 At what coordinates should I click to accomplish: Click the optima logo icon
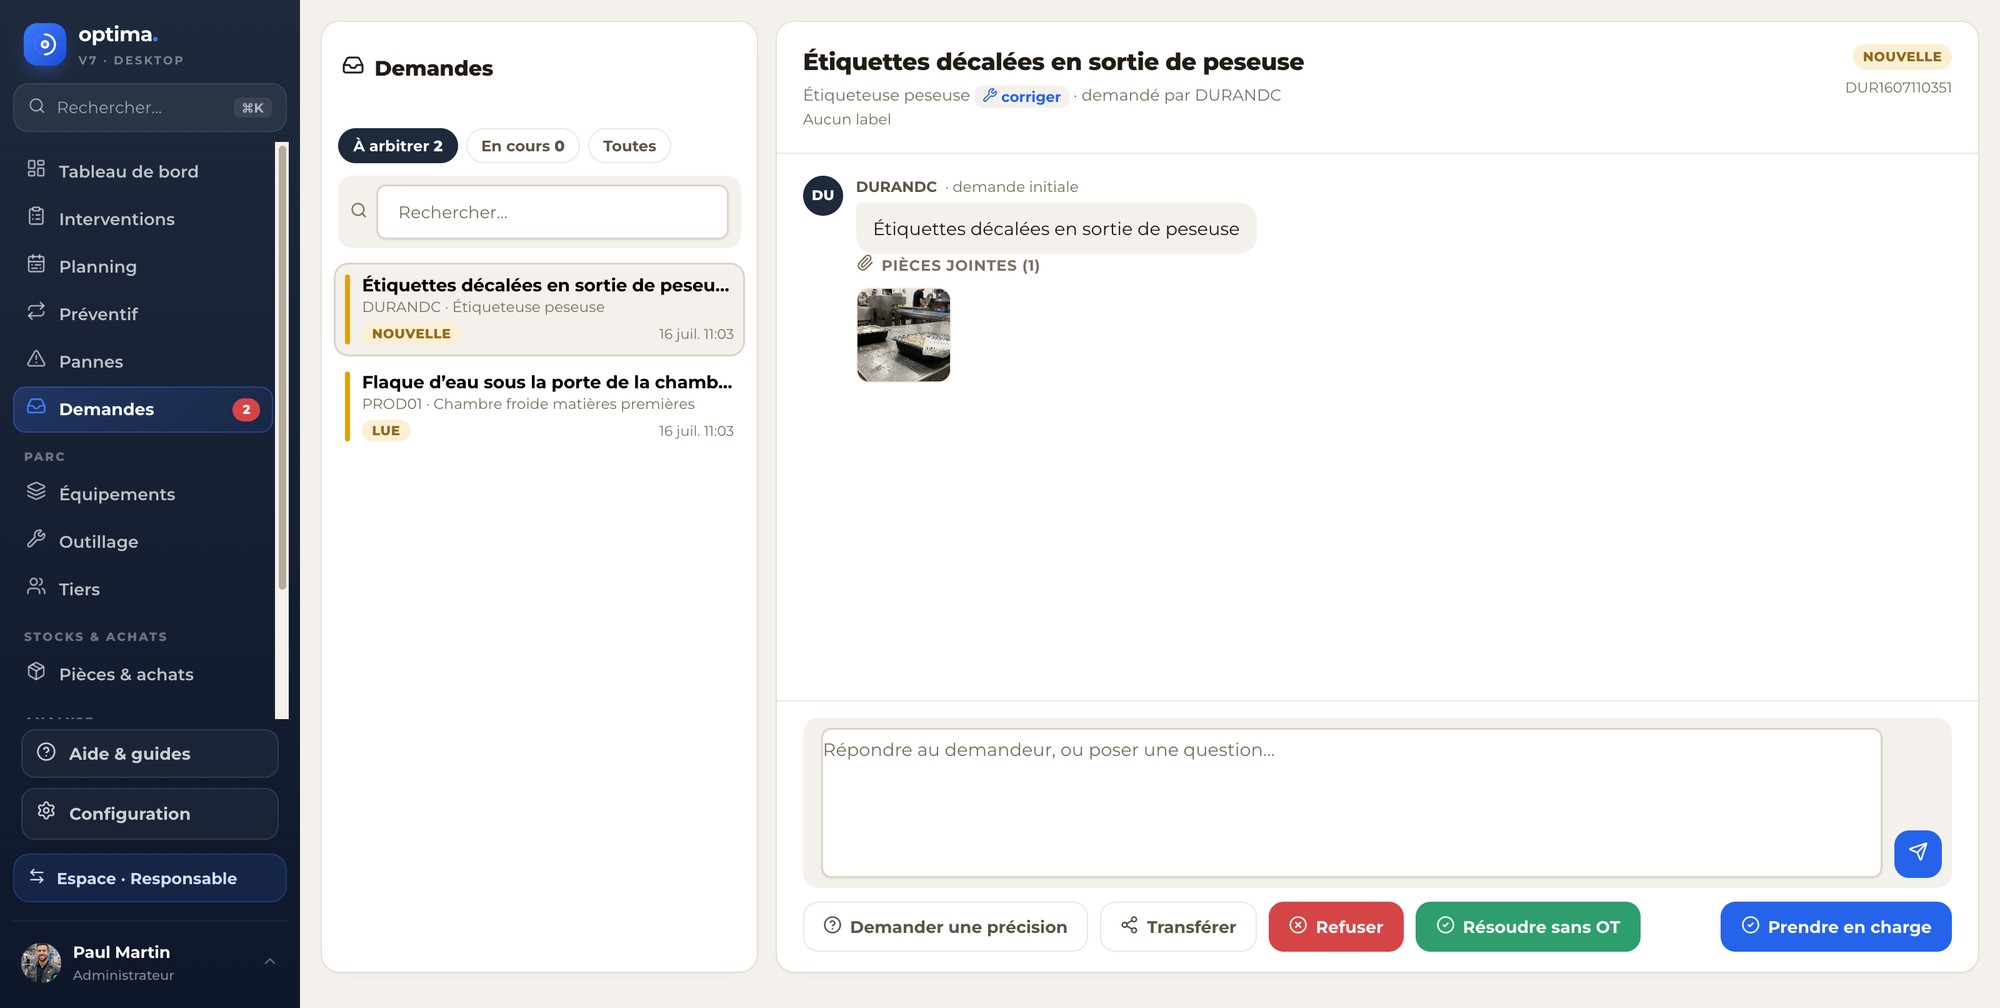point(45,44)
